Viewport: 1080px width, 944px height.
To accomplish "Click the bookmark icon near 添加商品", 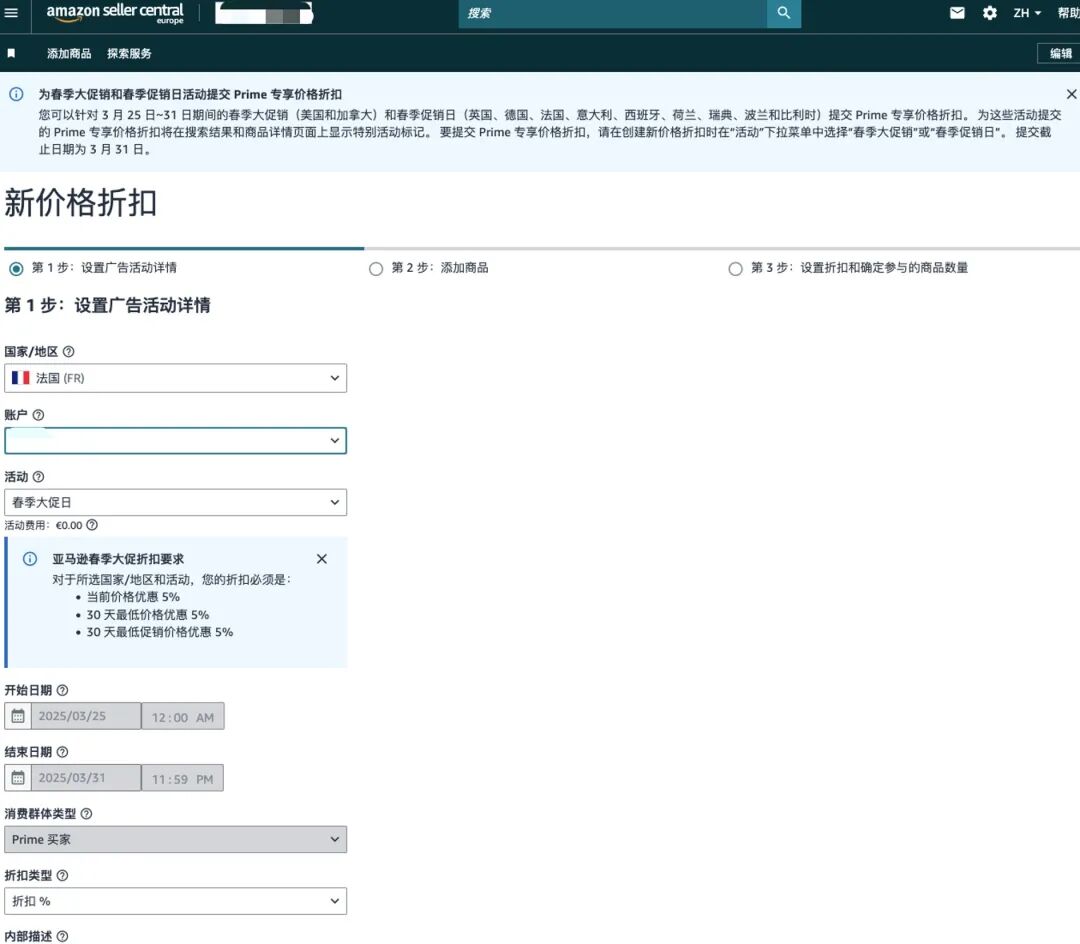I will click(13, 53).
